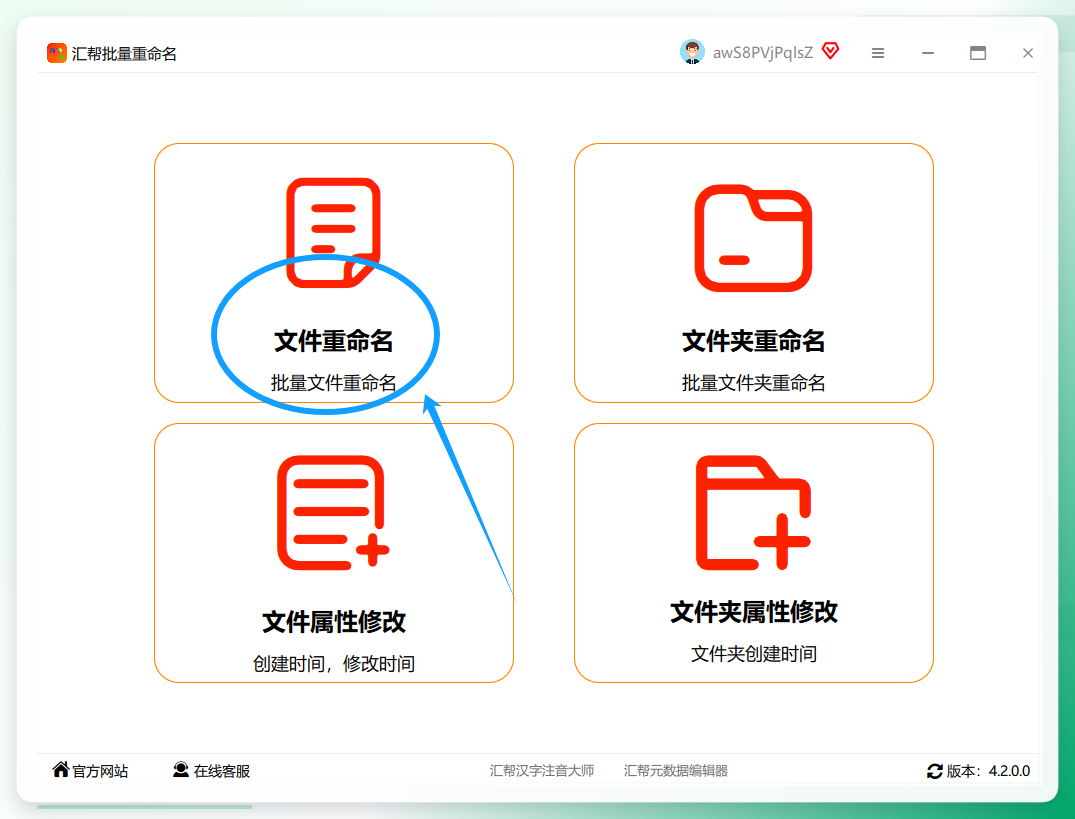
Task: Open the 官方网站 link
Action: (100, 771)
